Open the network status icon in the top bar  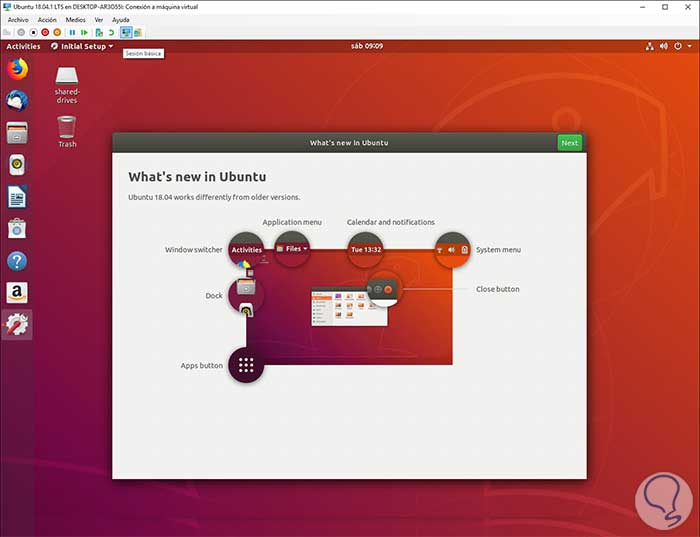(650, 46)
